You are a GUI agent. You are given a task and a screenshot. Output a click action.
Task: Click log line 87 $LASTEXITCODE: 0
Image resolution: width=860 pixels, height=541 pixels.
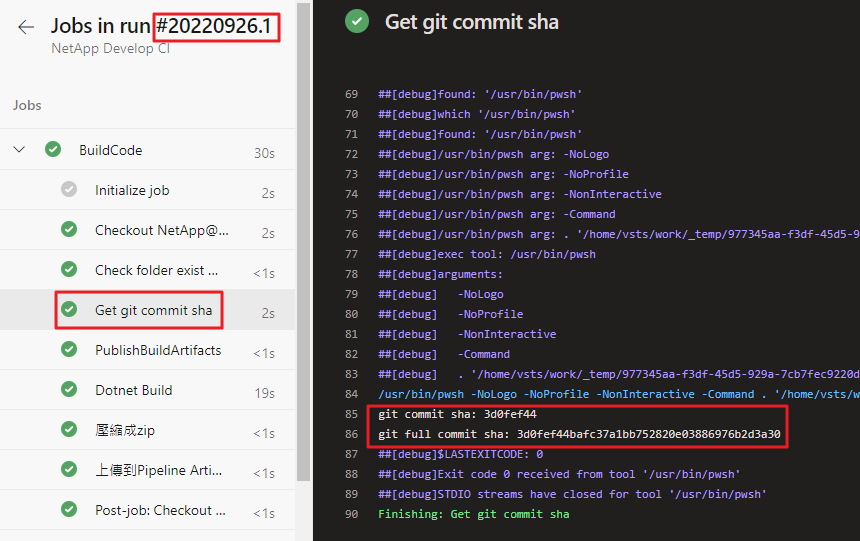[461, 454]
